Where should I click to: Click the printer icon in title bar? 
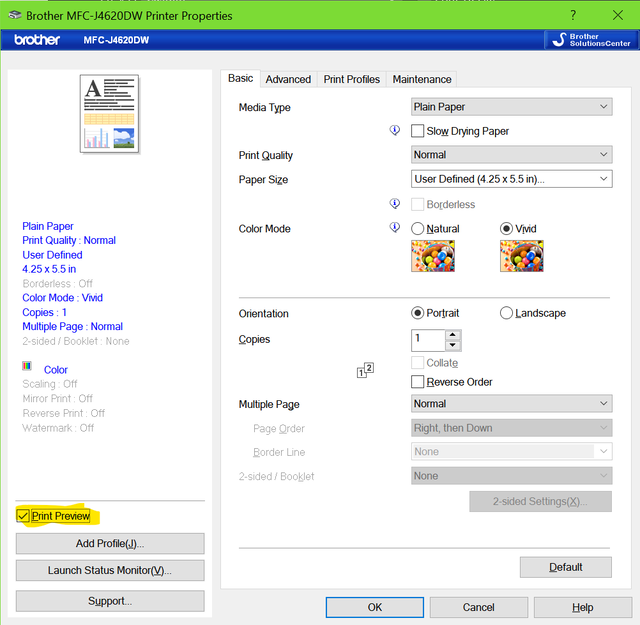click(15, 15)
